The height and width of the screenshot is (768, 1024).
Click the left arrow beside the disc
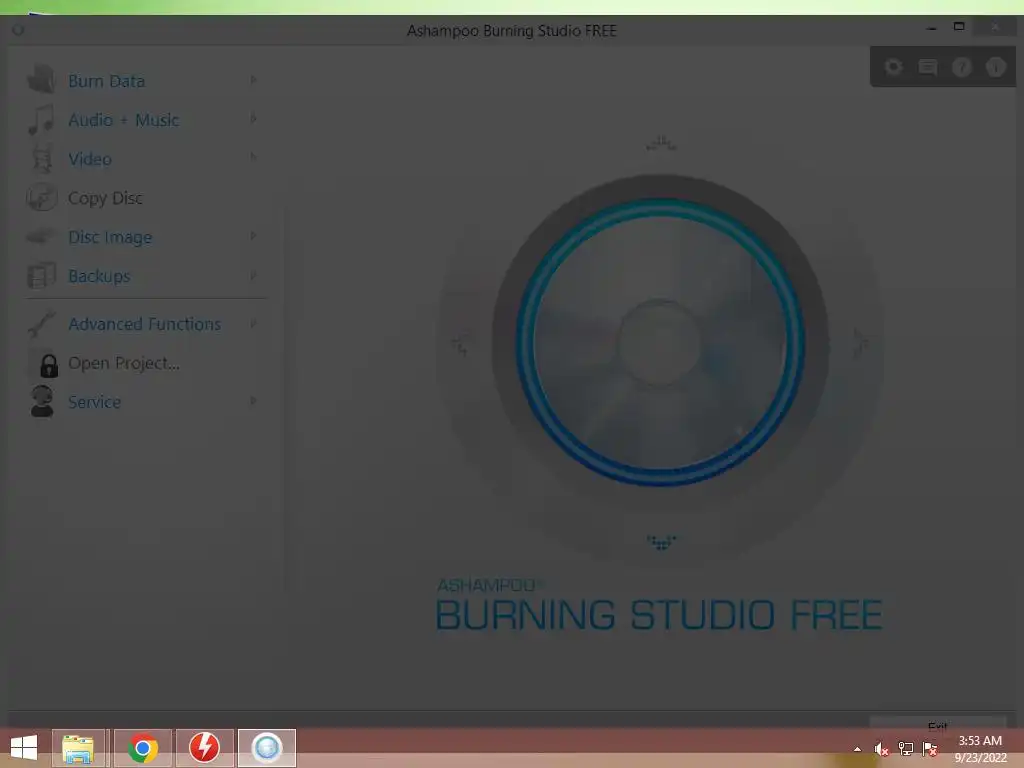coord(460,344)
